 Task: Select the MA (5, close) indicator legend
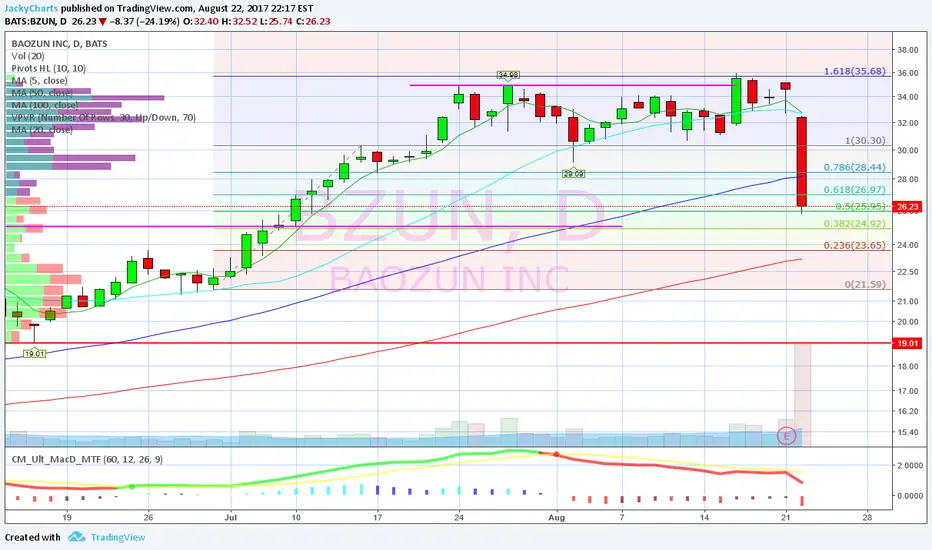point(39,80)
